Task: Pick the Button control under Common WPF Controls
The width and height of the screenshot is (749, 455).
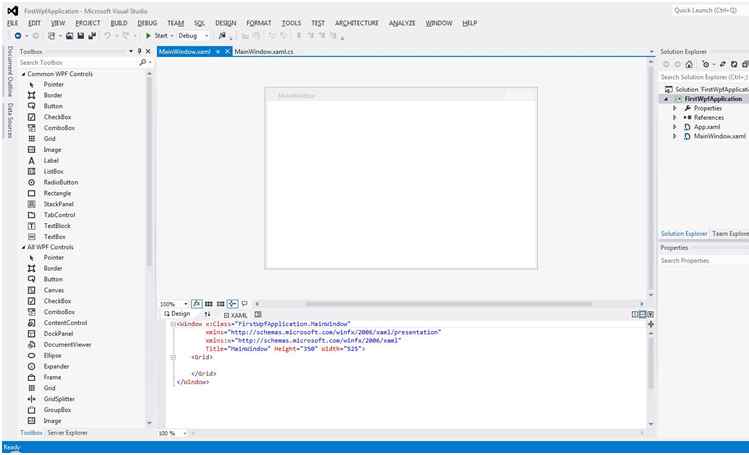Action: pyautogui.click(x=53, y=106)
